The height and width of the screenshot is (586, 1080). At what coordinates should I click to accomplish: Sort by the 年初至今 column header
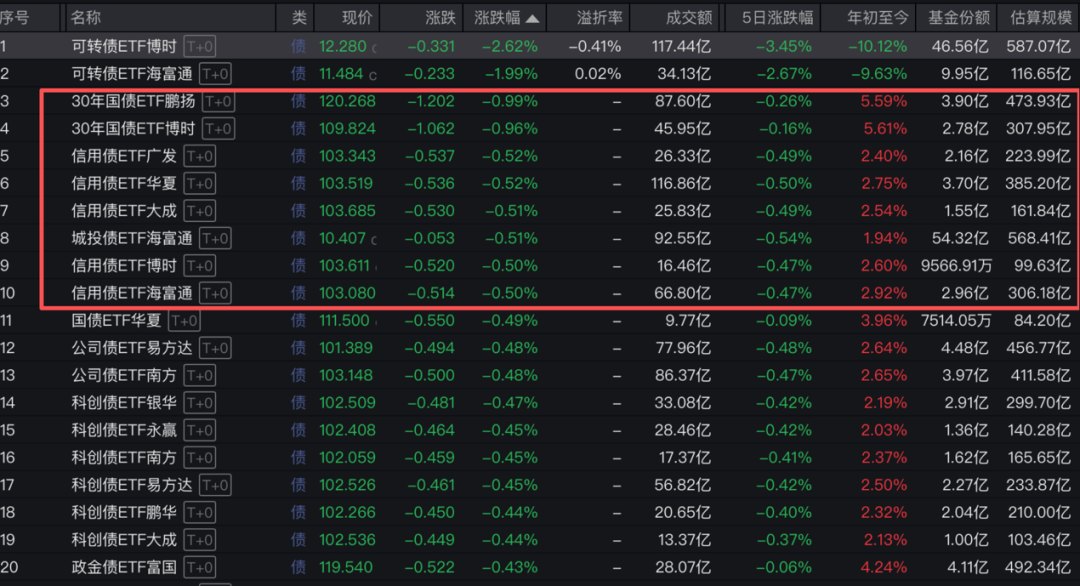click(878, 18)
